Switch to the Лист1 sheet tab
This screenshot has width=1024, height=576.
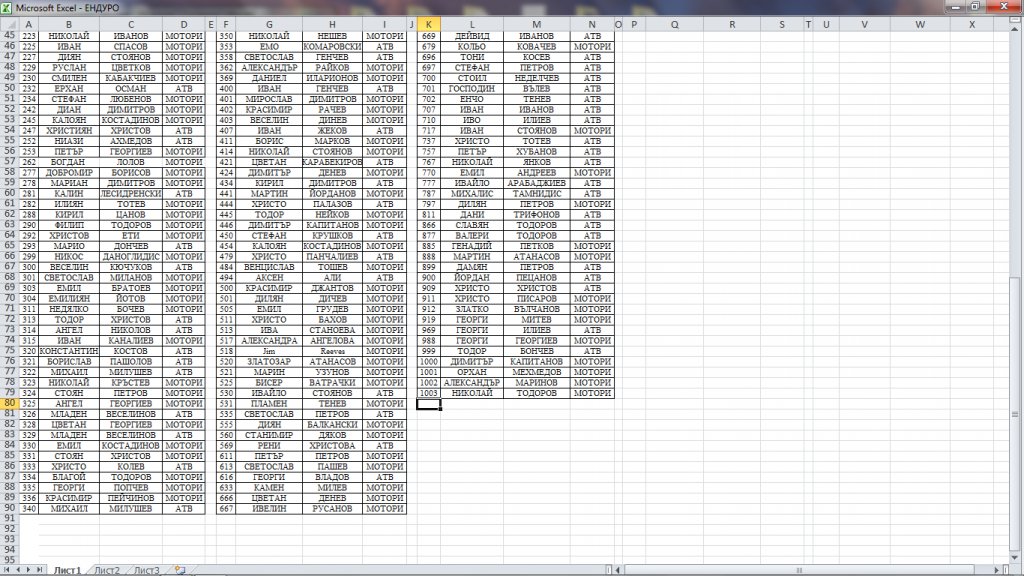coord(68,570)
